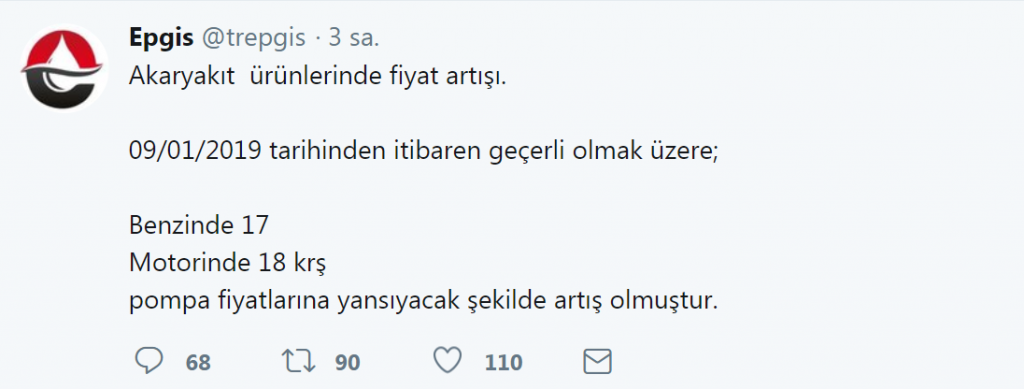Click the 09/01/2019 date line text

point(423,151)
